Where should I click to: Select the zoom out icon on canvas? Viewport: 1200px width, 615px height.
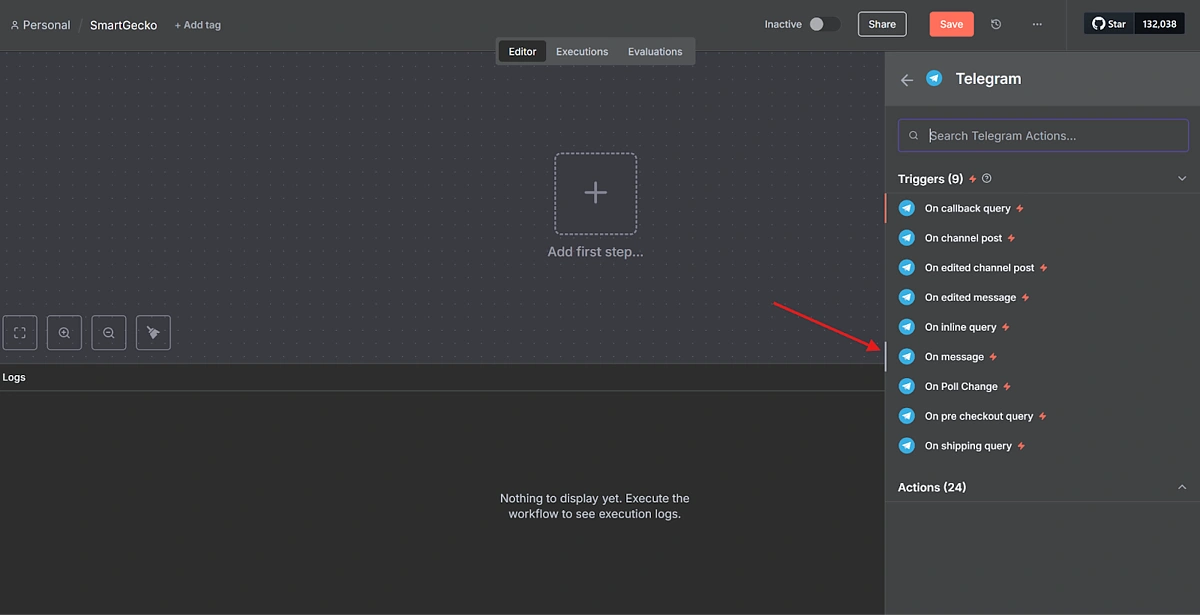point(109,332)
